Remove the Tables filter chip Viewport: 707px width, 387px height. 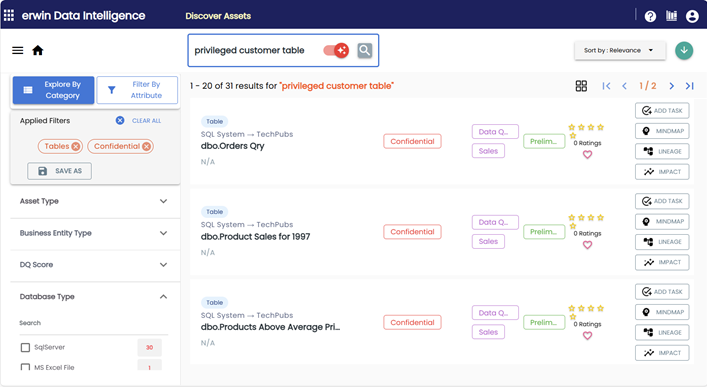tap(76, 146)
